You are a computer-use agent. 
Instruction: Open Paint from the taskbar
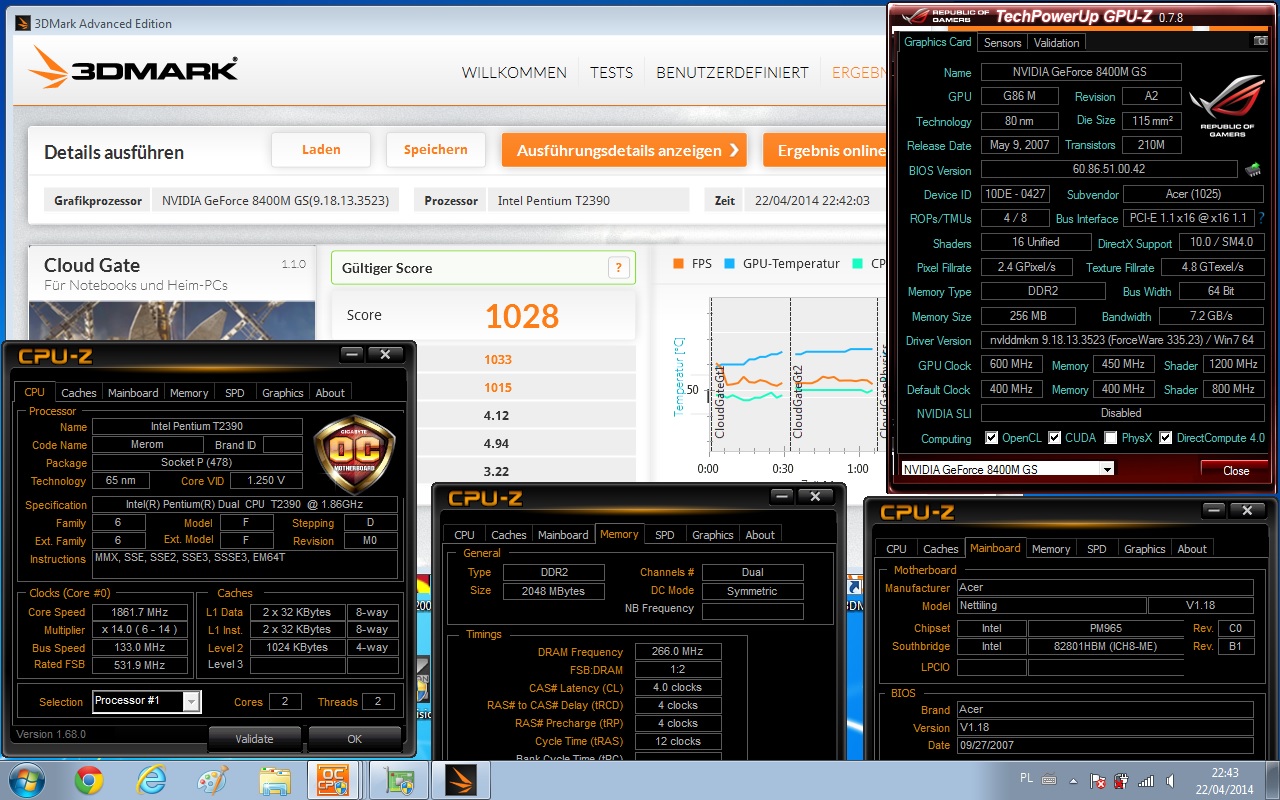(212, 780)
